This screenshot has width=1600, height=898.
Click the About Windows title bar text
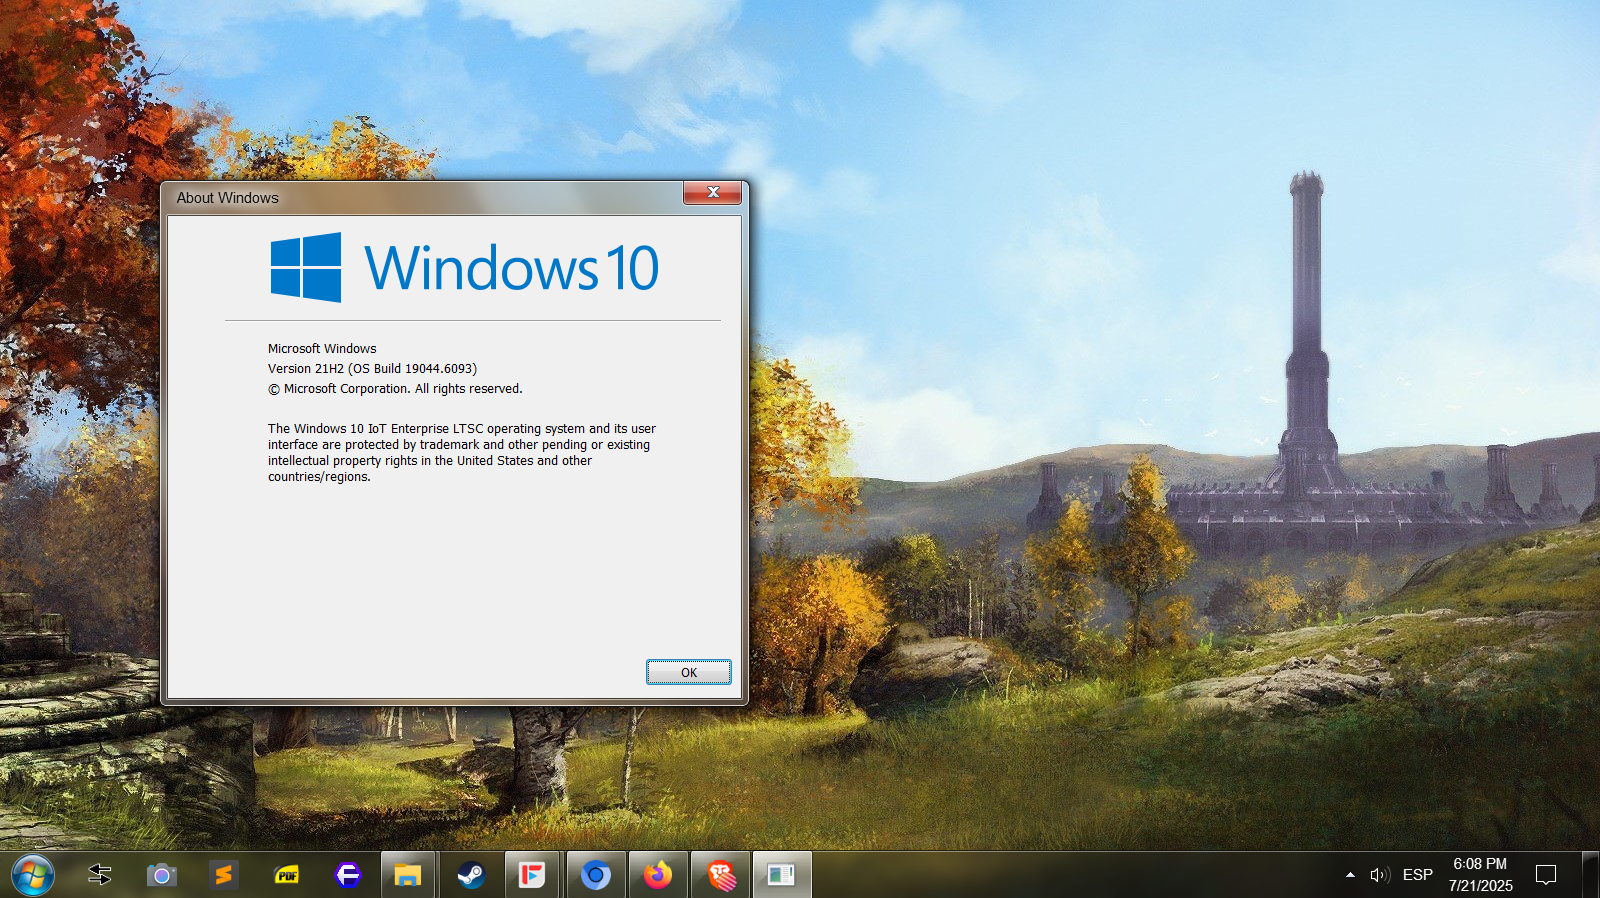[227, 198]
